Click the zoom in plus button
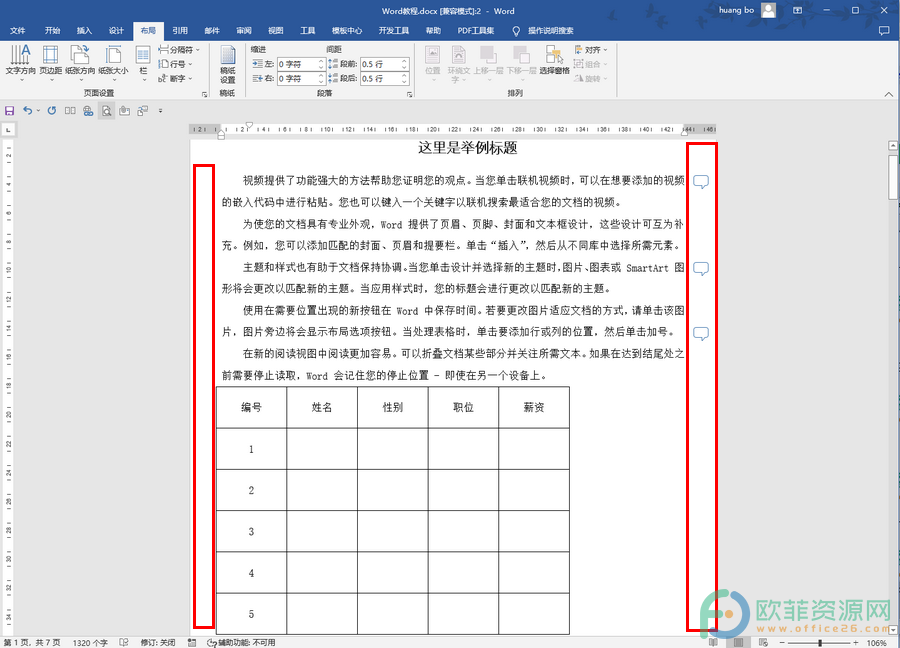Screen dimensions: 900x648 [856, 643]
